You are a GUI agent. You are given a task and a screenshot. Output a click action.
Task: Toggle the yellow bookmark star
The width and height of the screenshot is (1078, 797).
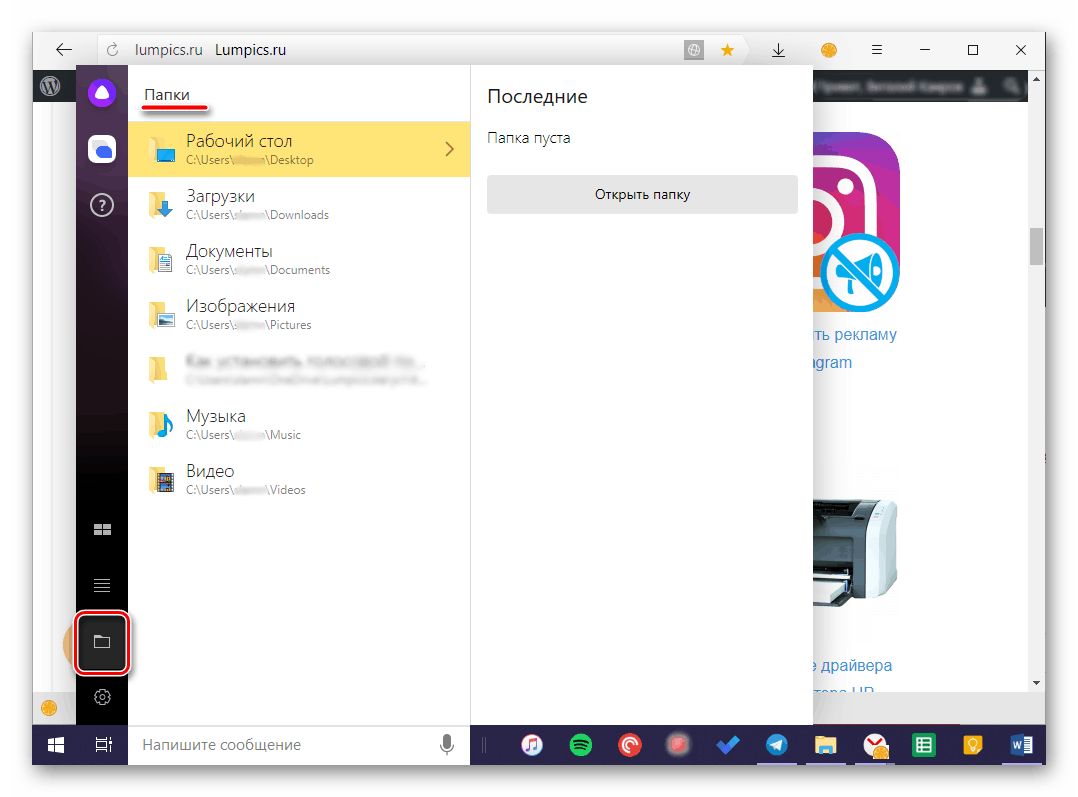(728, 50)
